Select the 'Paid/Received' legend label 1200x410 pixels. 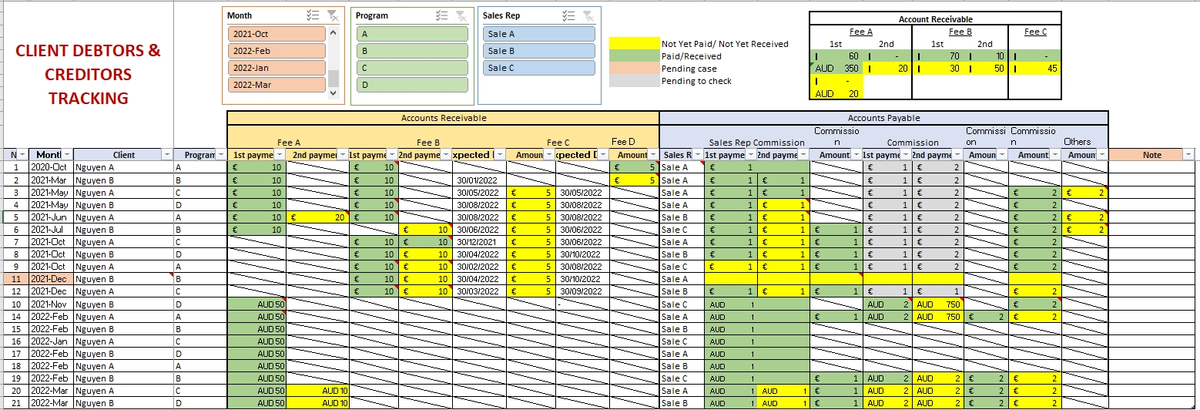(x=690, y=56)
